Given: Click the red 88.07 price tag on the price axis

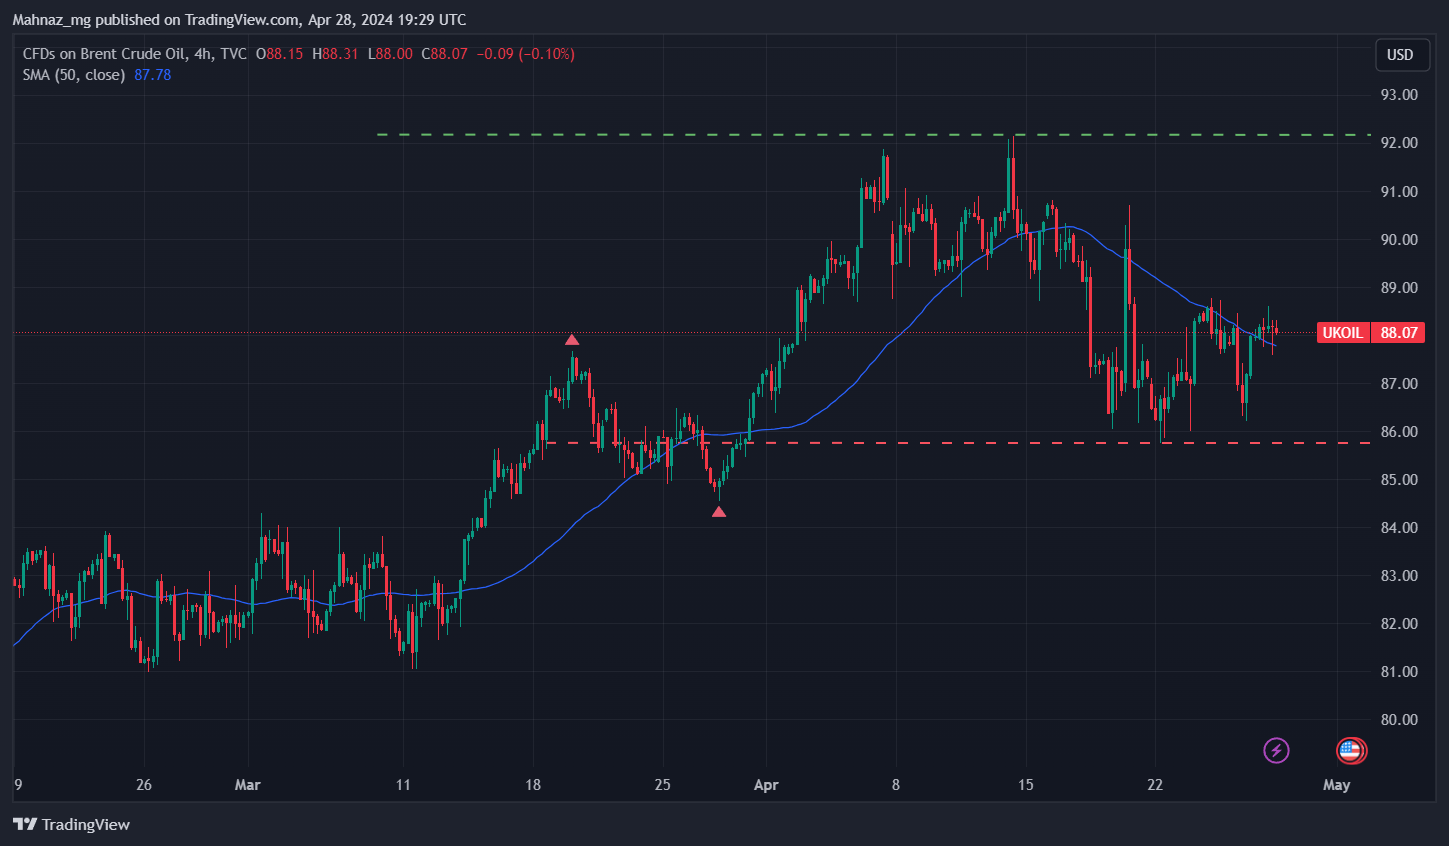Looking at the screenshot, I should (1399, 333).
